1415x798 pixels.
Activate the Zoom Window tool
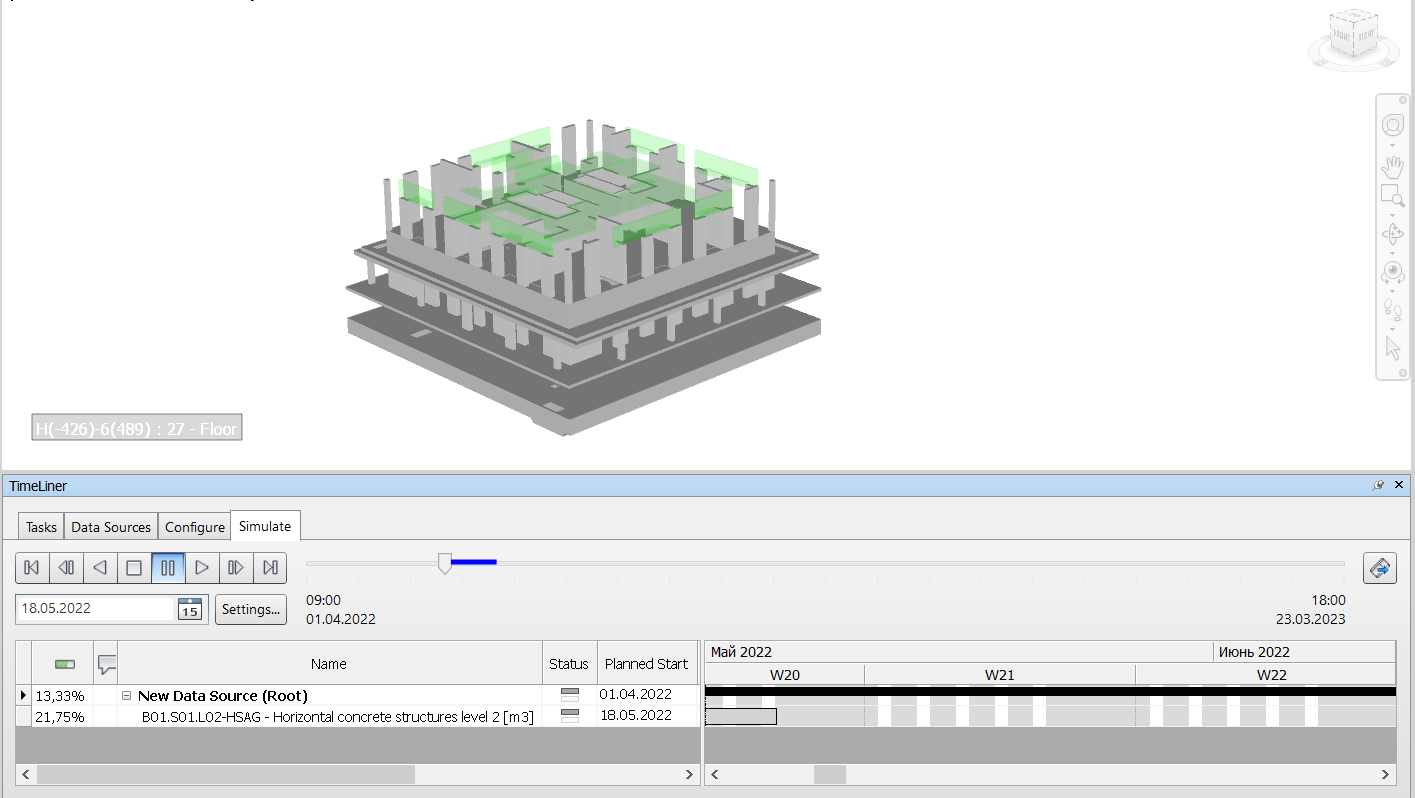1393,195
